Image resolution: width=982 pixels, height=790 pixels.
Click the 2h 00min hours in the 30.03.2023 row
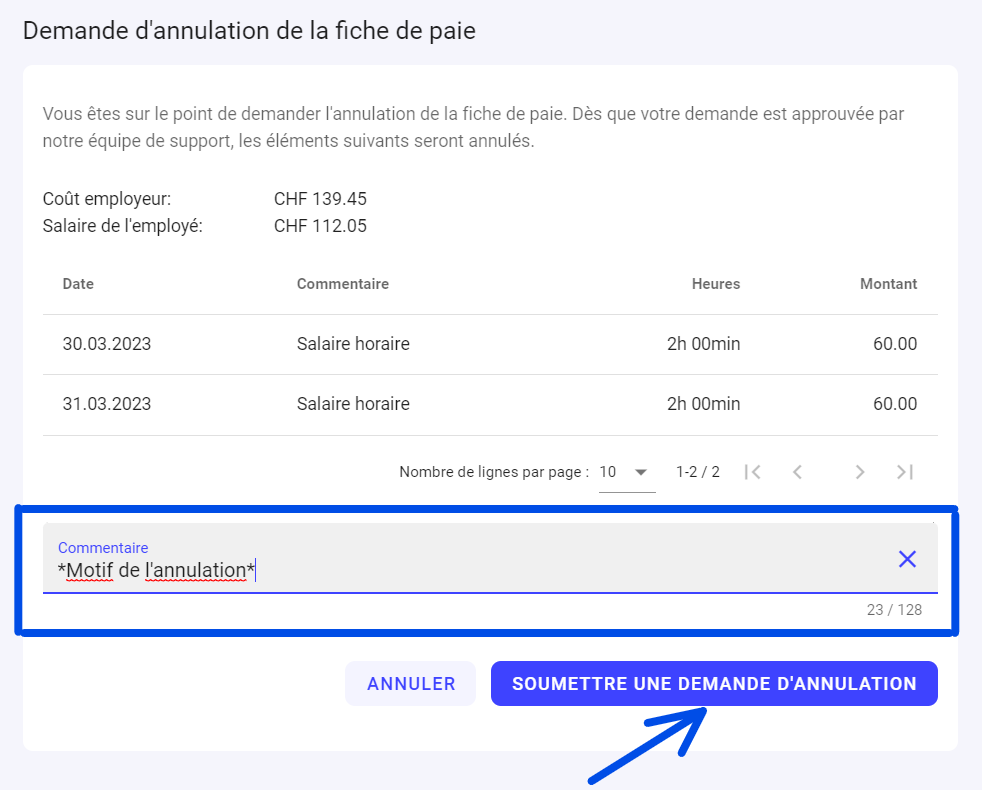(x=703, y=344)
